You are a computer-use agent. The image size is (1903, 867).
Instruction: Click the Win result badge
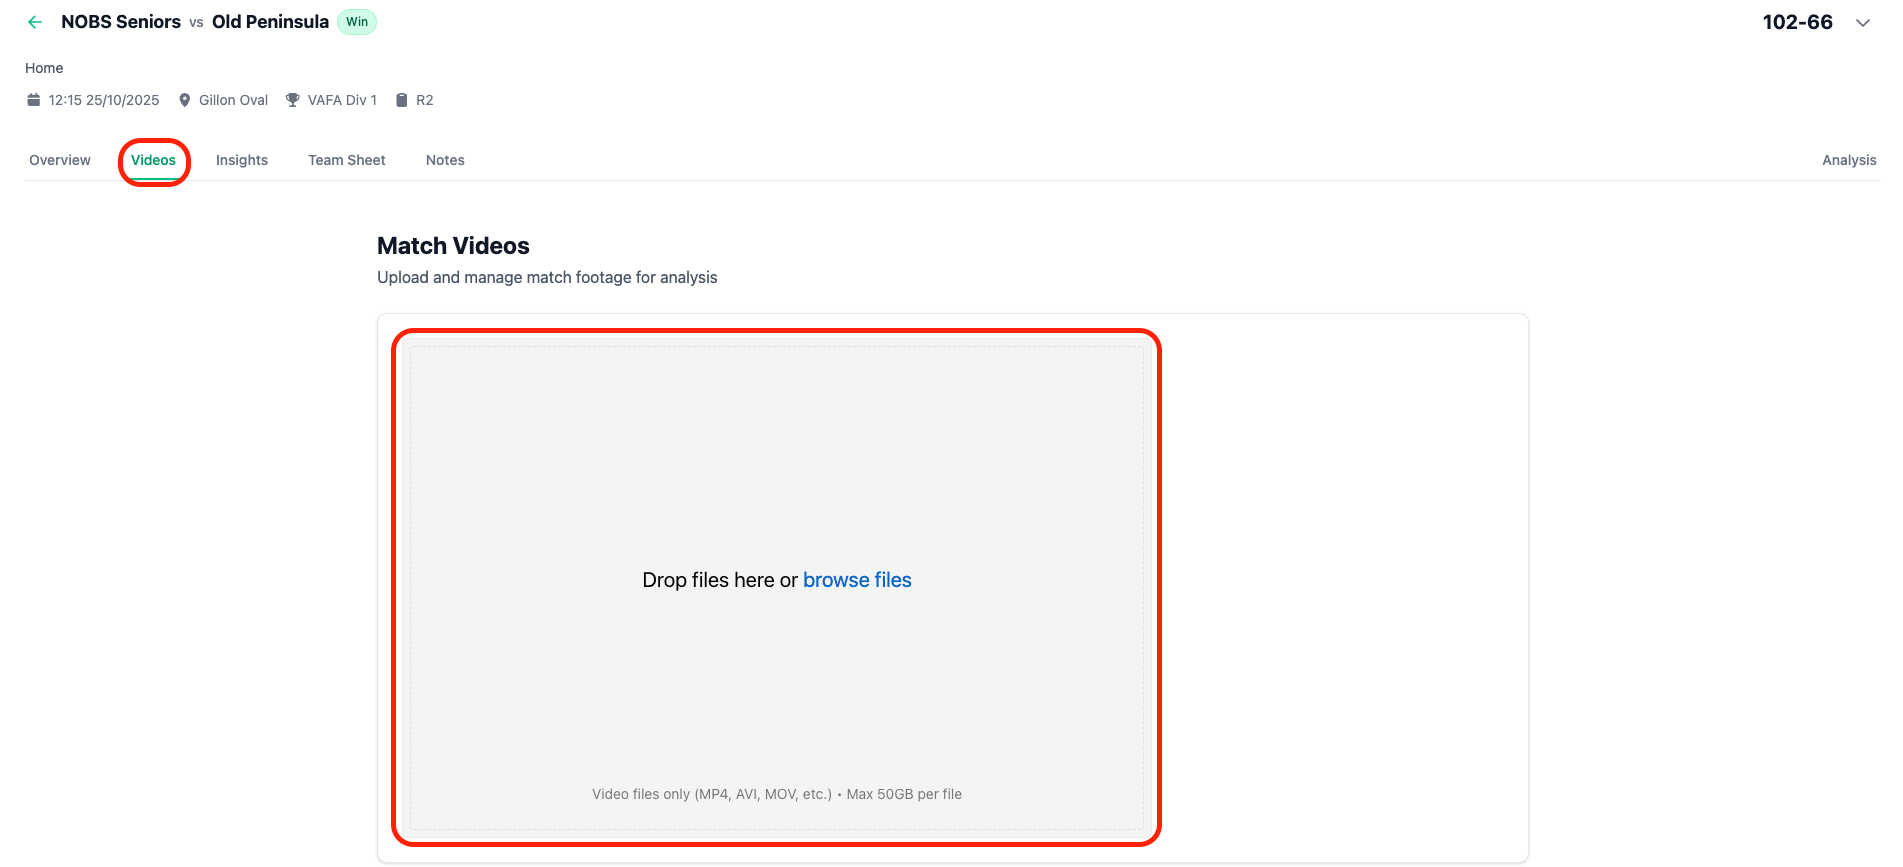(357, 22)
